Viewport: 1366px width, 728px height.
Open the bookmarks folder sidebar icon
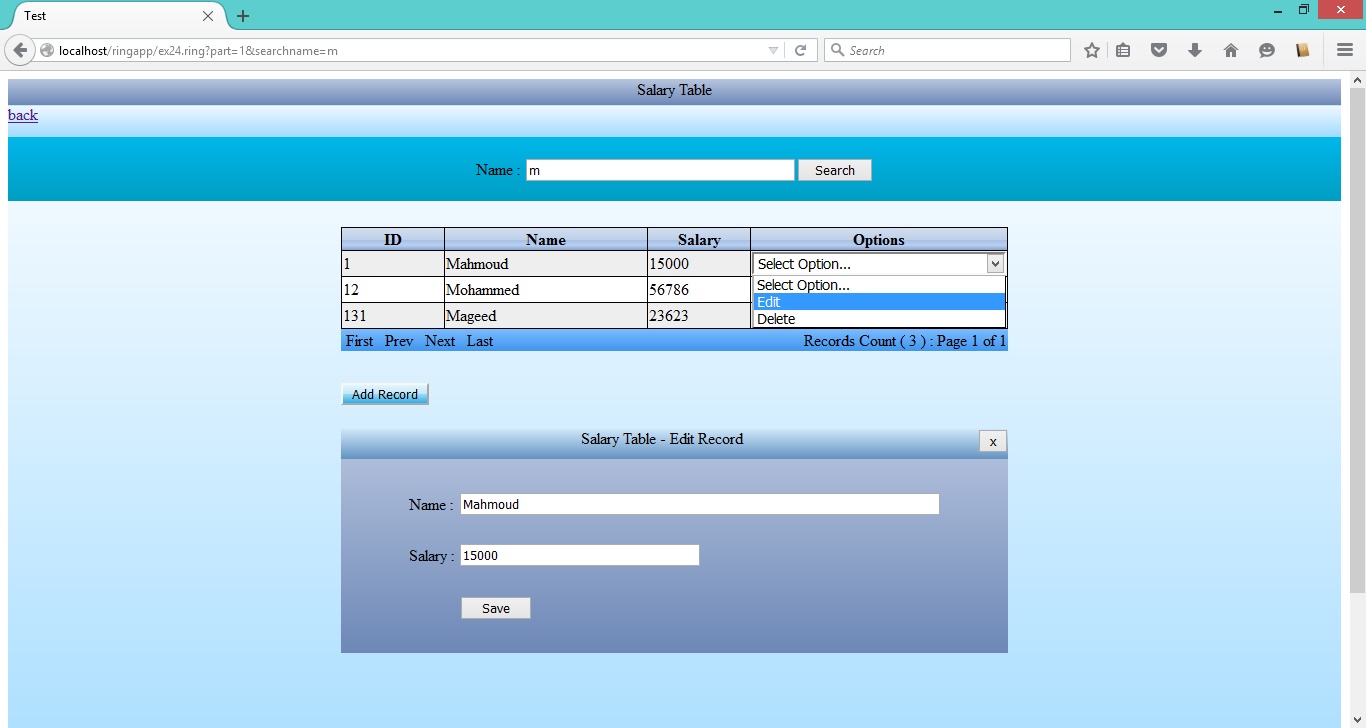click(x=1302, y=49)
